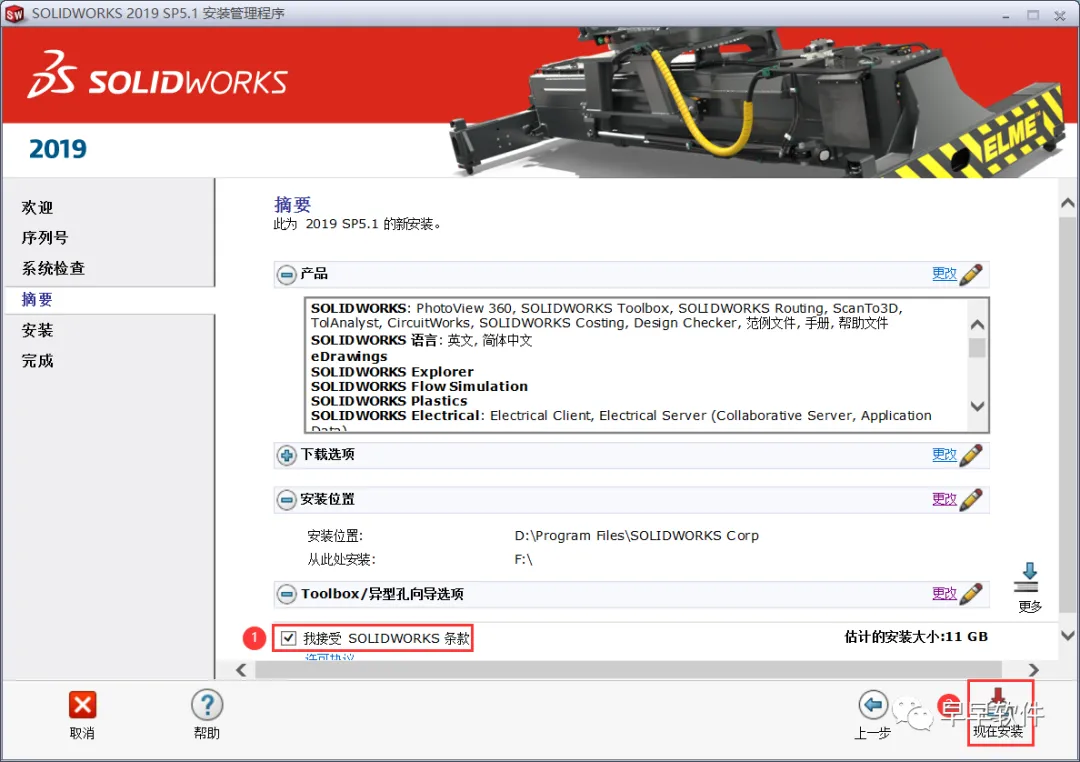This screenshot has height=762, width=1080.
Task: Click horizontal scrollbar right arrow
Action: 1033,670
